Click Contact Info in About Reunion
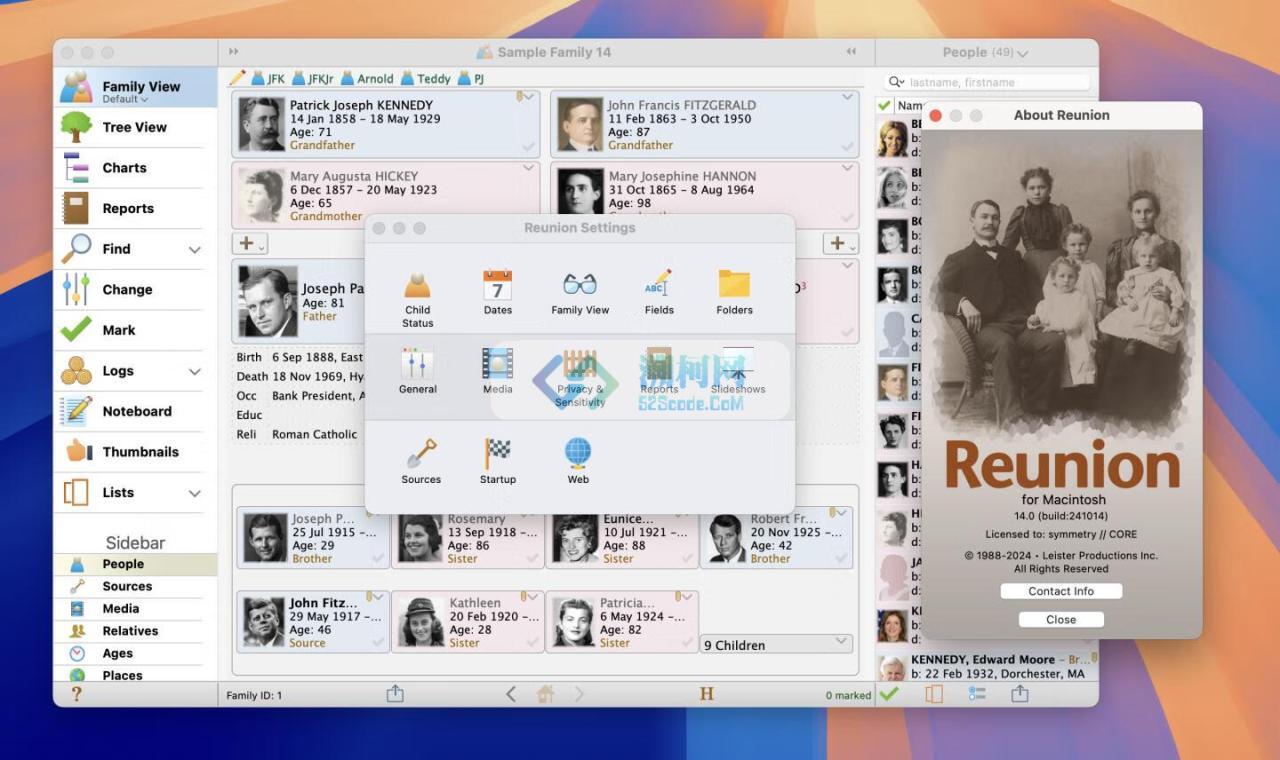This screenshot has width=1280, height=760. tap(1061, 591)
